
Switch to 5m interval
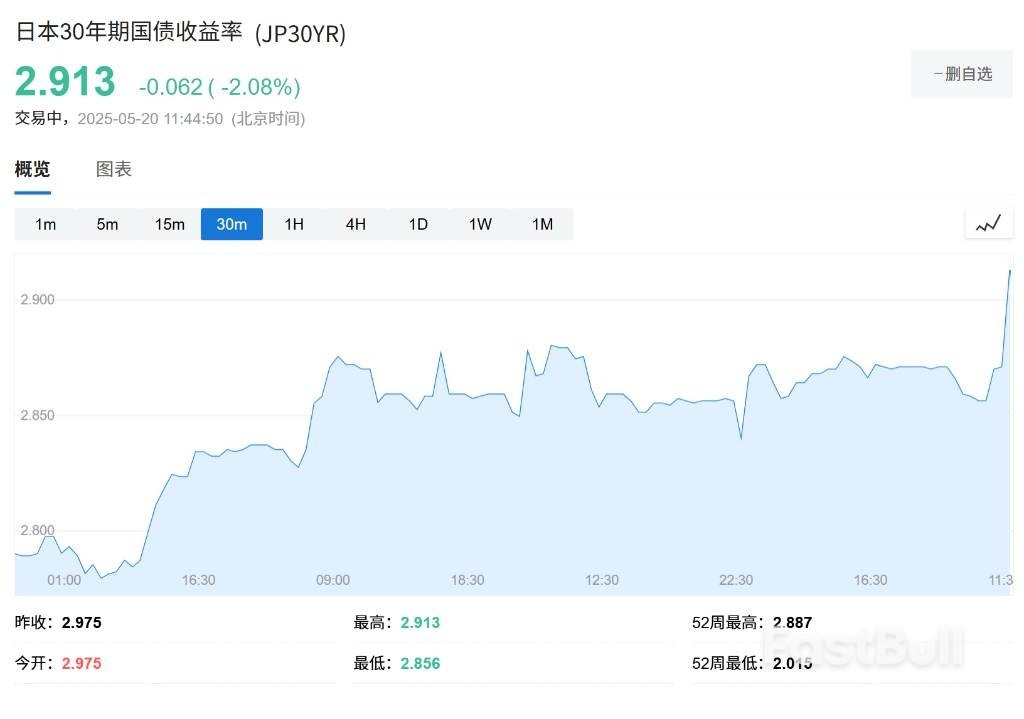pos(107,224)
